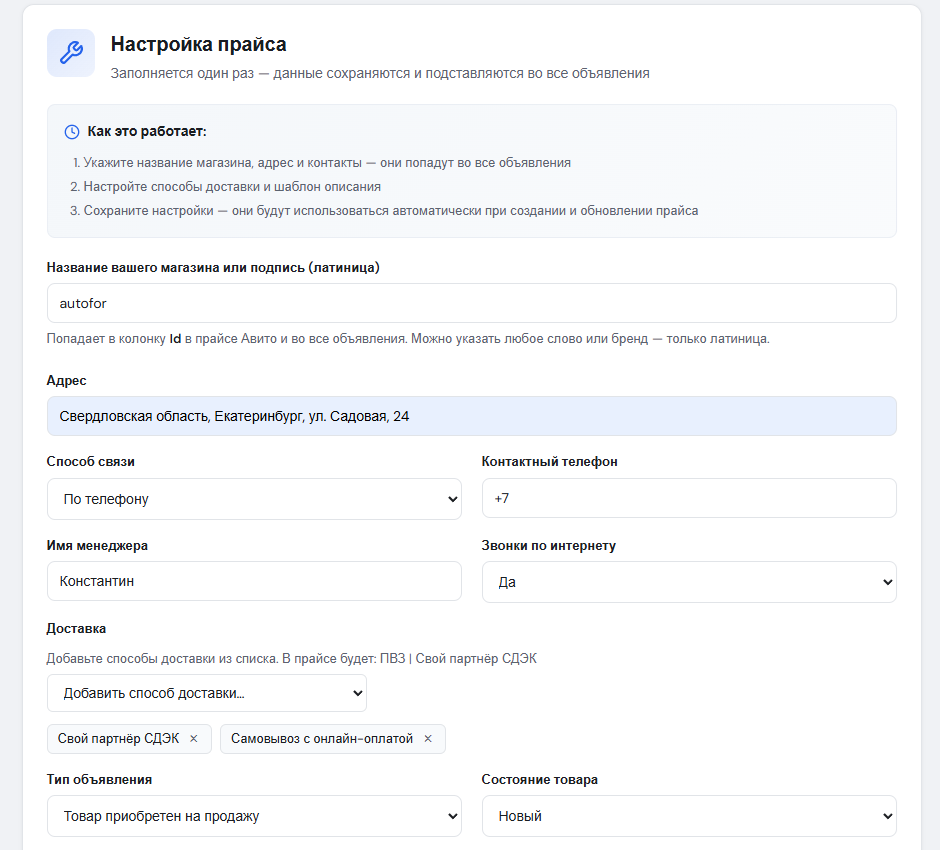940x850 pixels.
Task: Click the 'Доставка' section label
Action: 76,629
